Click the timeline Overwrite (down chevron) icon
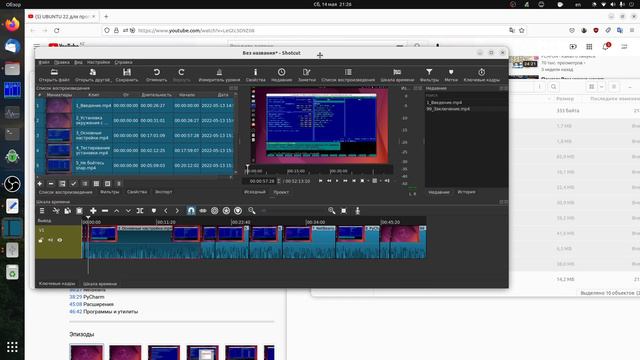The image size is (640, 360). (128, 211)
